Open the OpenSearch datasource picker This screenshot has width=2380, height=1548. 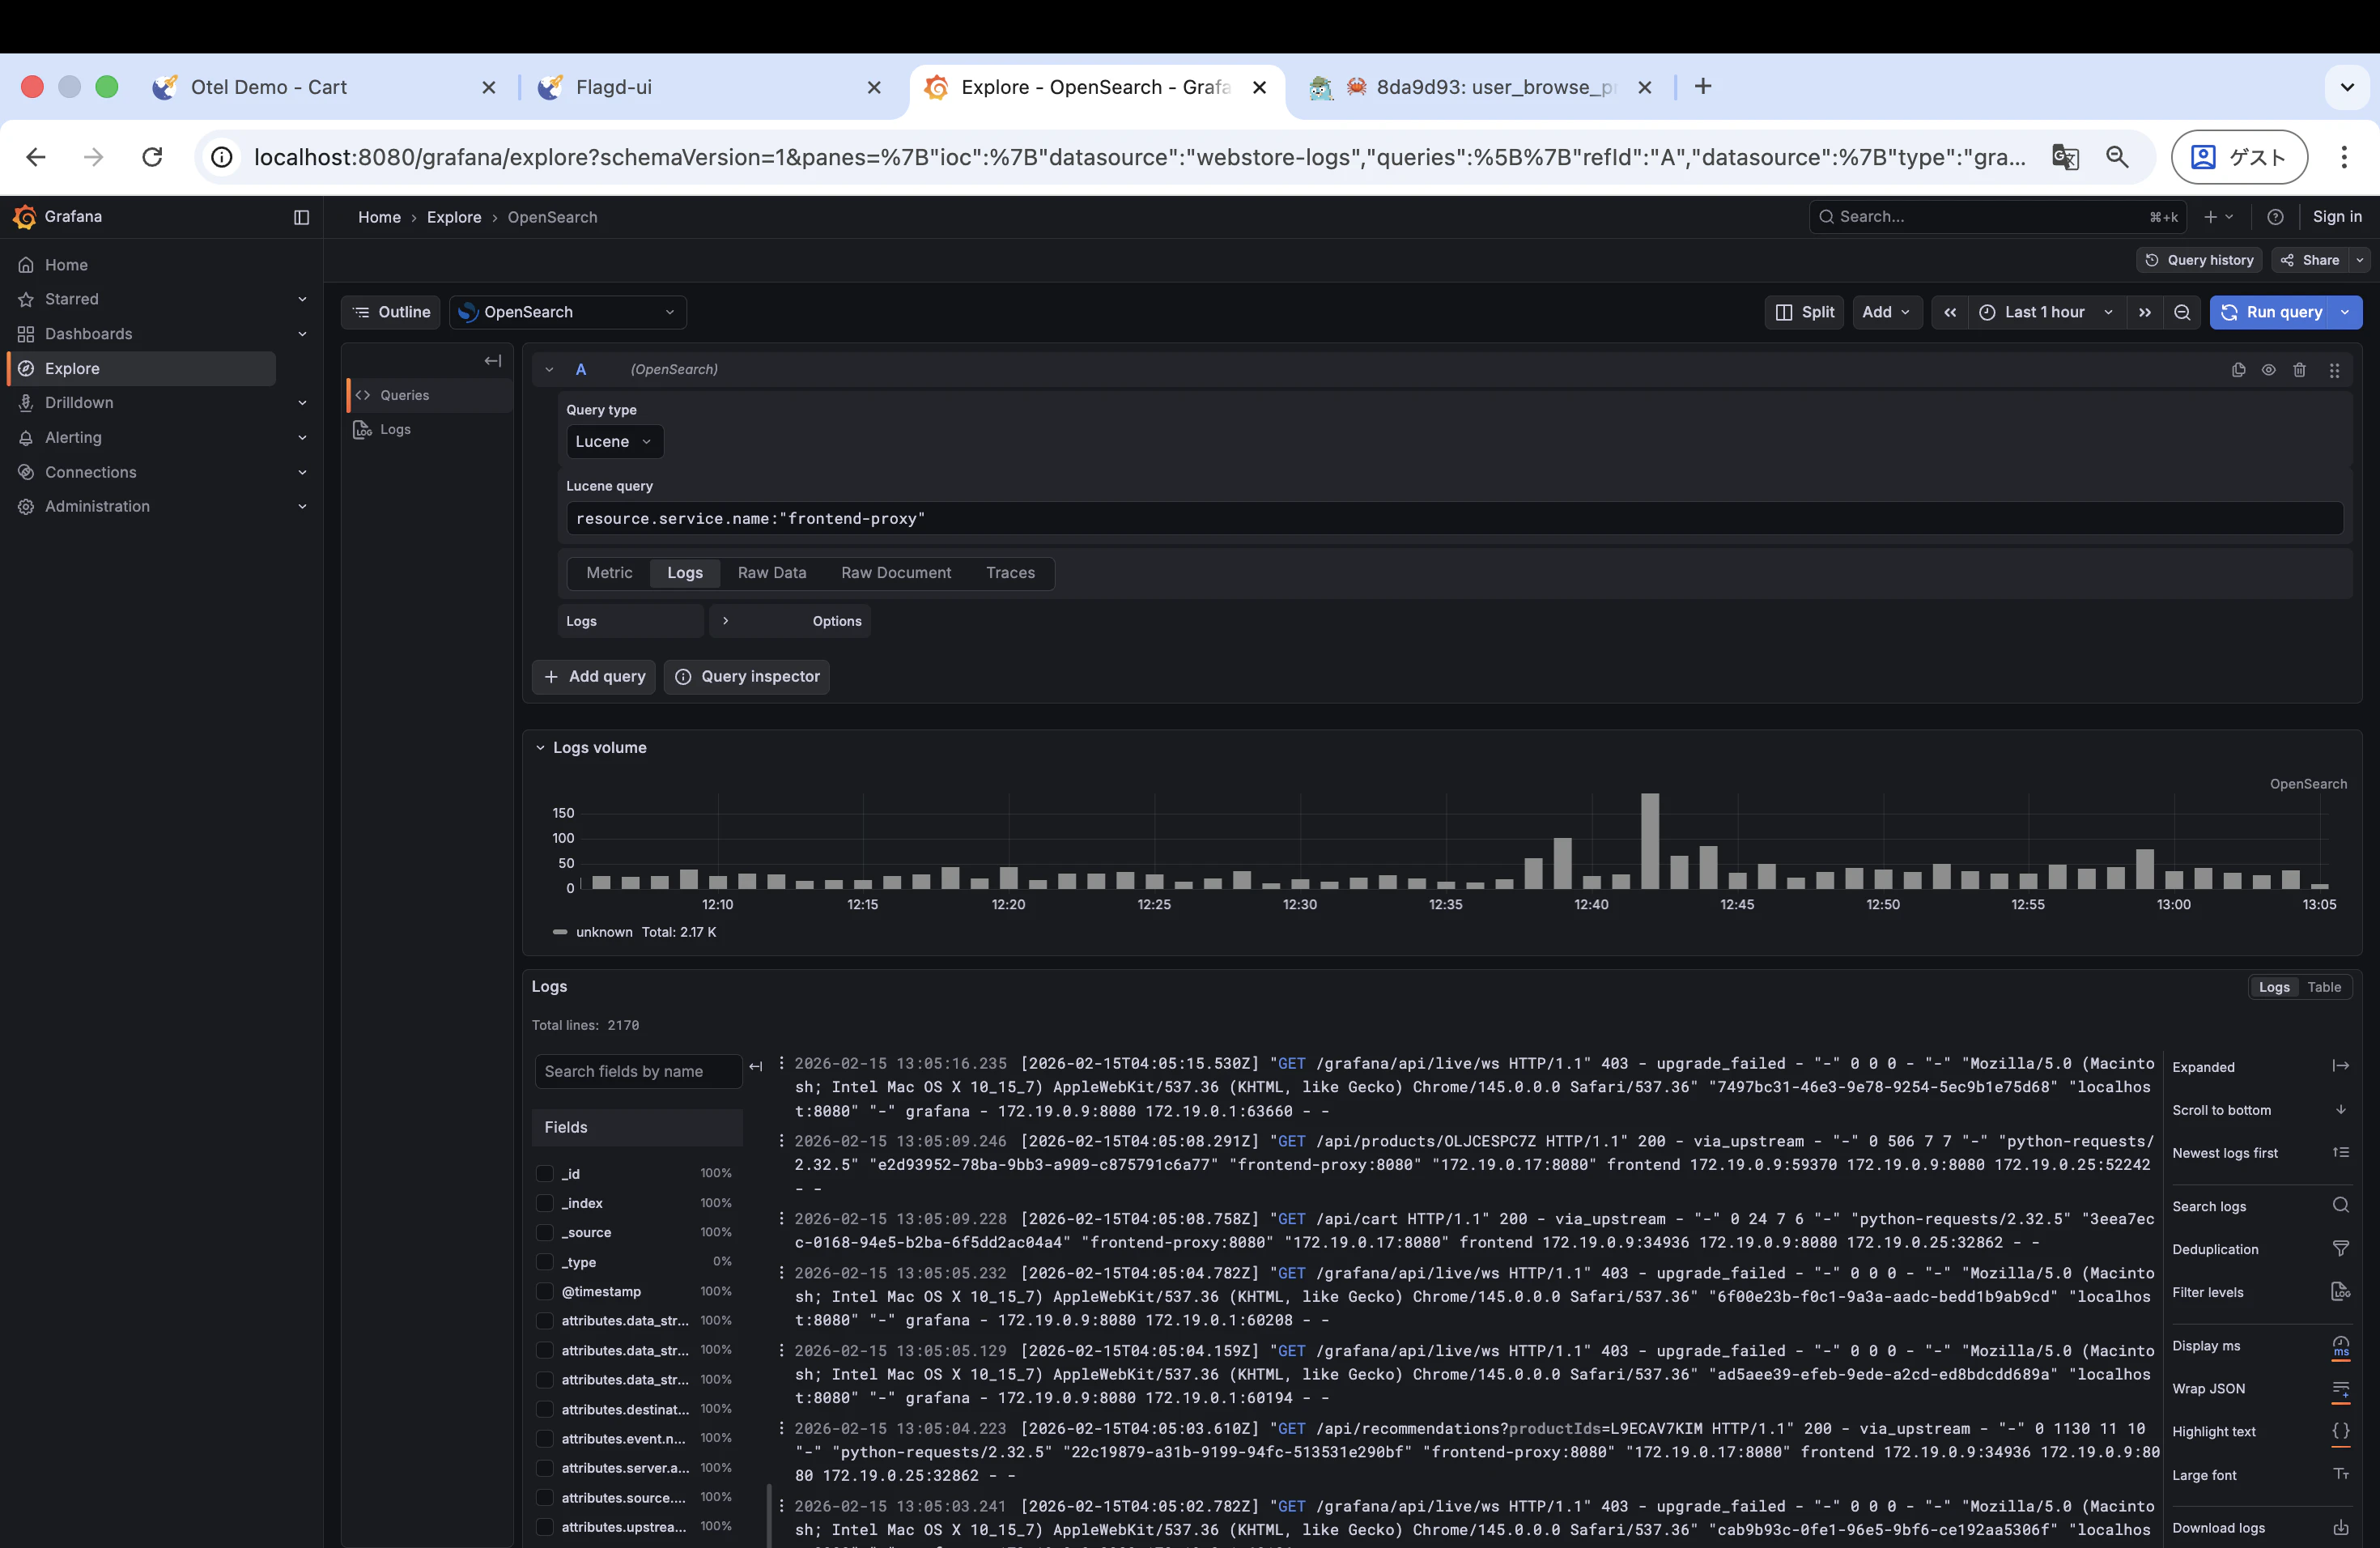click(x=567, y=312)
